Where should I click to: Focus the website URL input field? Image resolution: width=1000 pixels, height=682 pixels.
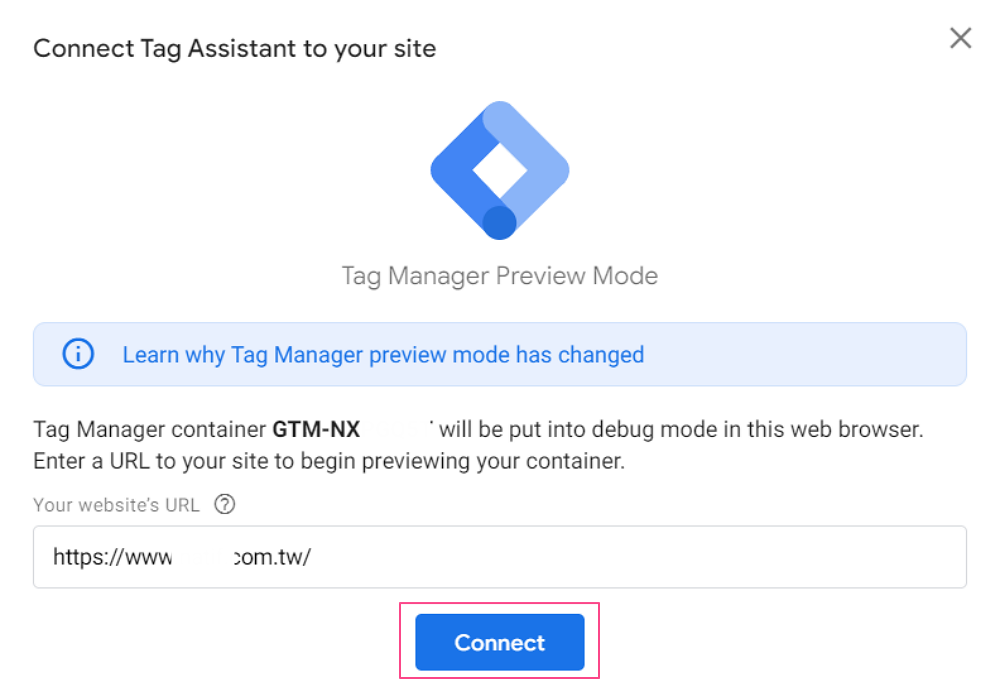(x=499, y=557)
